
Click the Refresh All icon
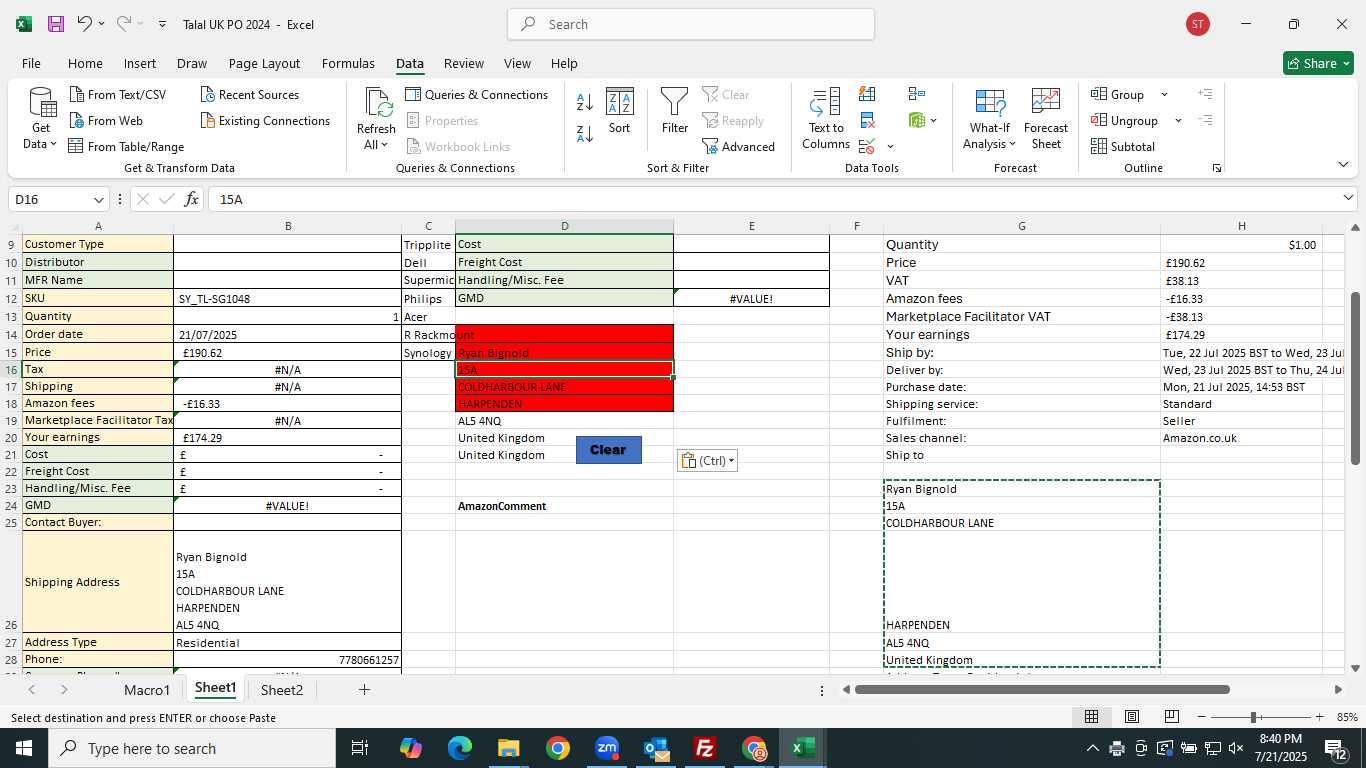coord(377,102)
